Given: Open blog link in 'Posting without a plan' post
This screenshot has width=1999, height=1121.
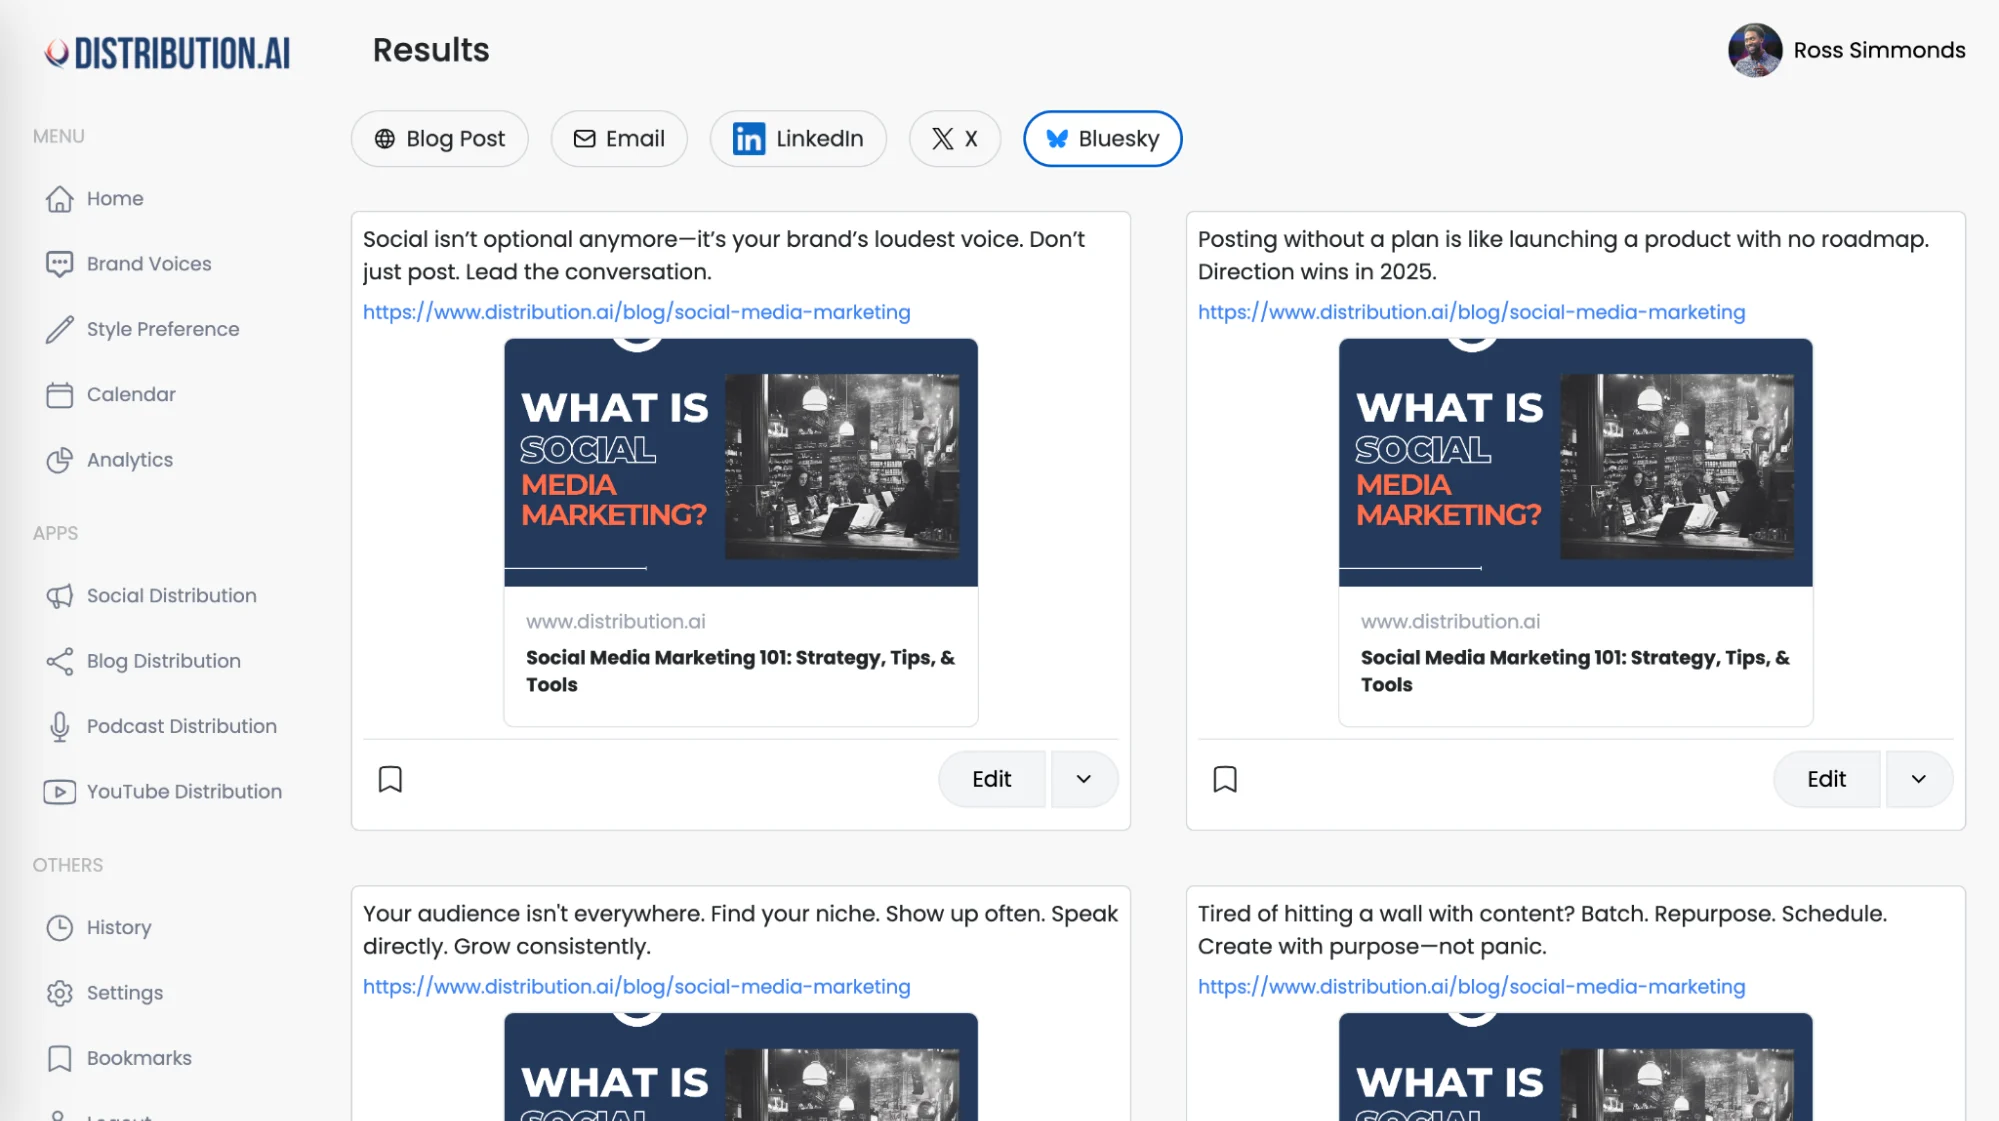Looking at the screenshot, I should [x=1472, y=312].
